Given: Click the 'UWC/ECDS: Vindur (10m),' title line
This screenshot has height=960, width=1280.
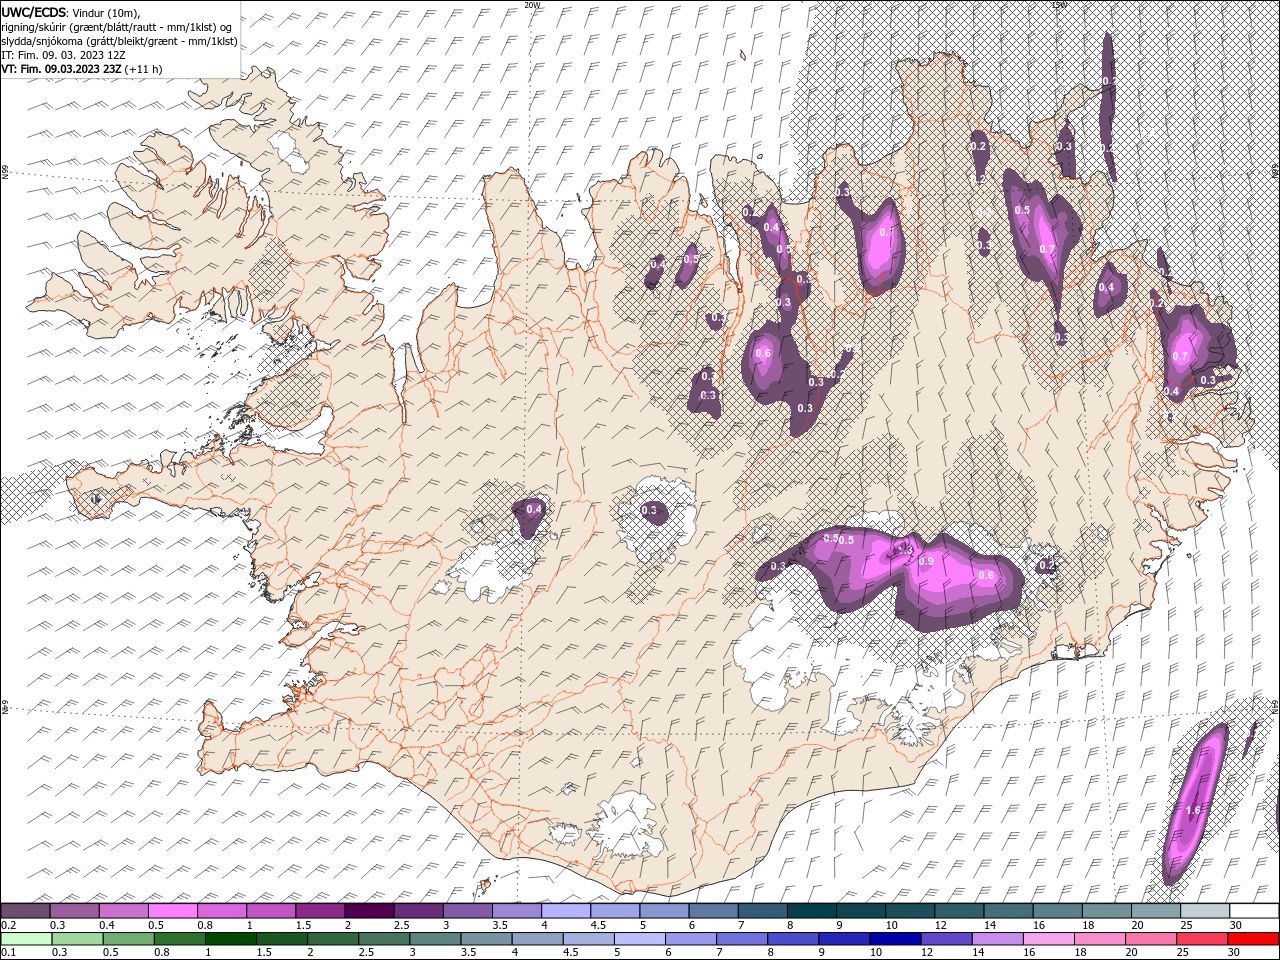Looking at the screenshot, I should (x=71, y=12).
